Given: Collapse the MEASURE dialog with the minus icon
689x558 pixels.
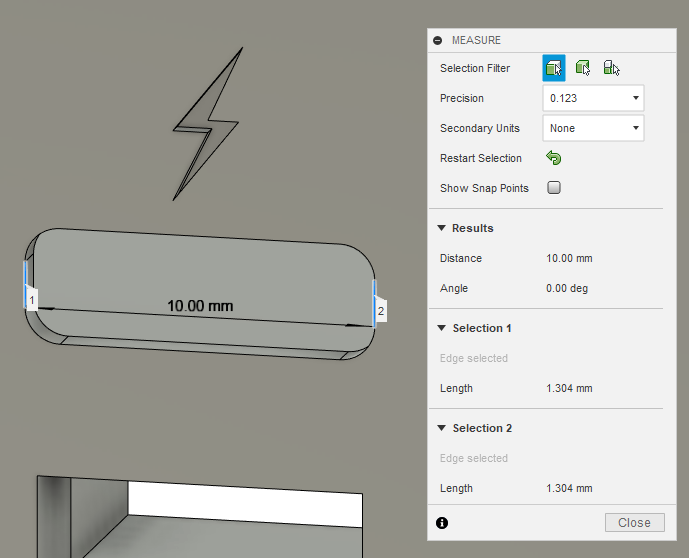Looking at the screenshot, I should coord(437,40).
